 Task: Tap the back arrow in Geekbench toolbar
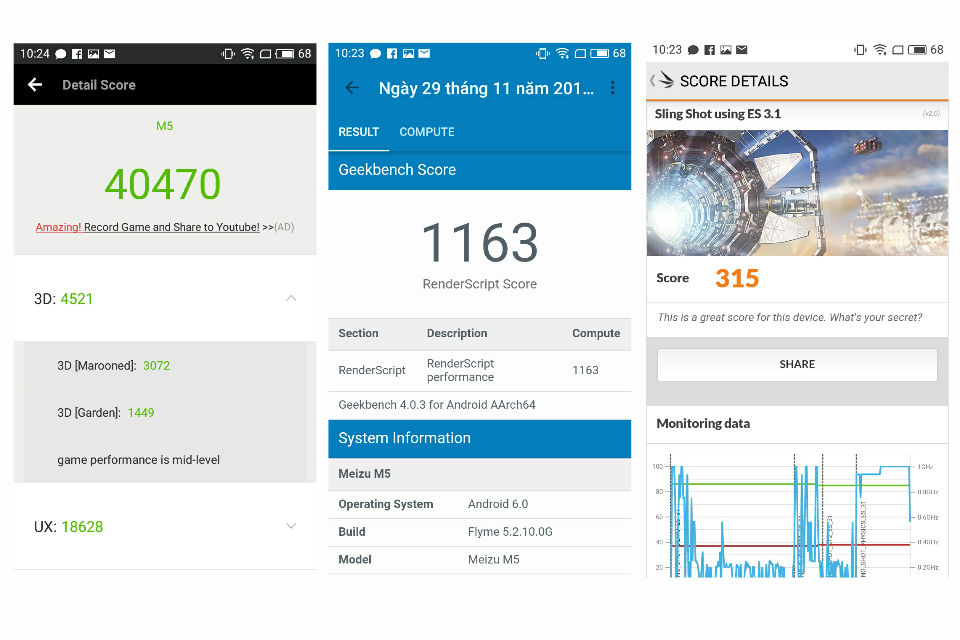[x=351, y=88]
